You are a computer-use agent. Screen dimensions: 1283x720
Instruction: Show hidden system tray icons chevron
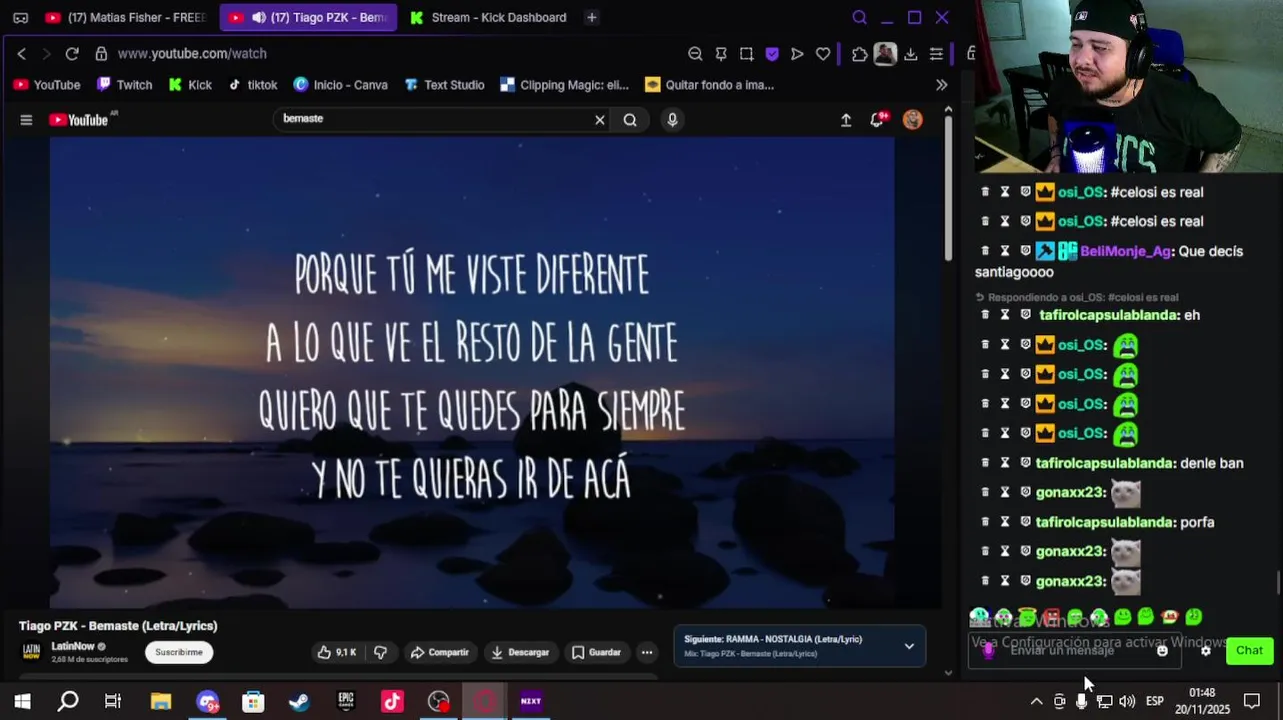(x=1036, y=701)
